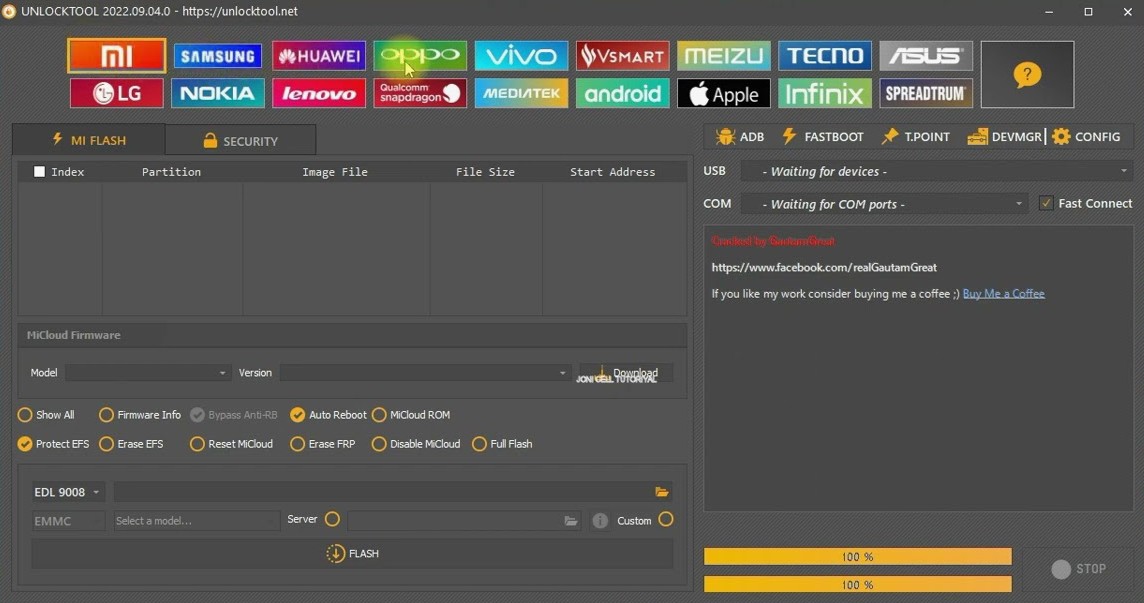Select the Tecno brand icon
The width and height of the screenshot is (1144, 603).
(824, 55)
